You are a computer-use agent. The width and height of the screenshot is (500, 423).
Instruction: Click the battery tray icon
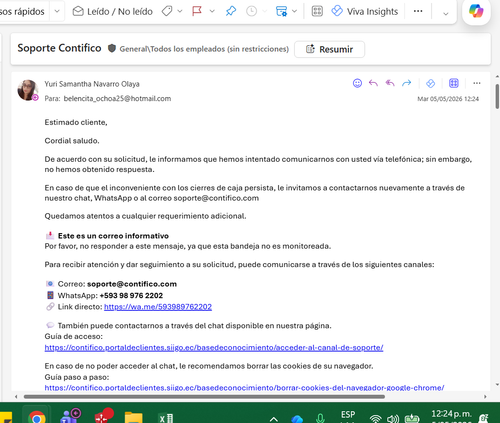pyautogui.click(x=412, y=418)
